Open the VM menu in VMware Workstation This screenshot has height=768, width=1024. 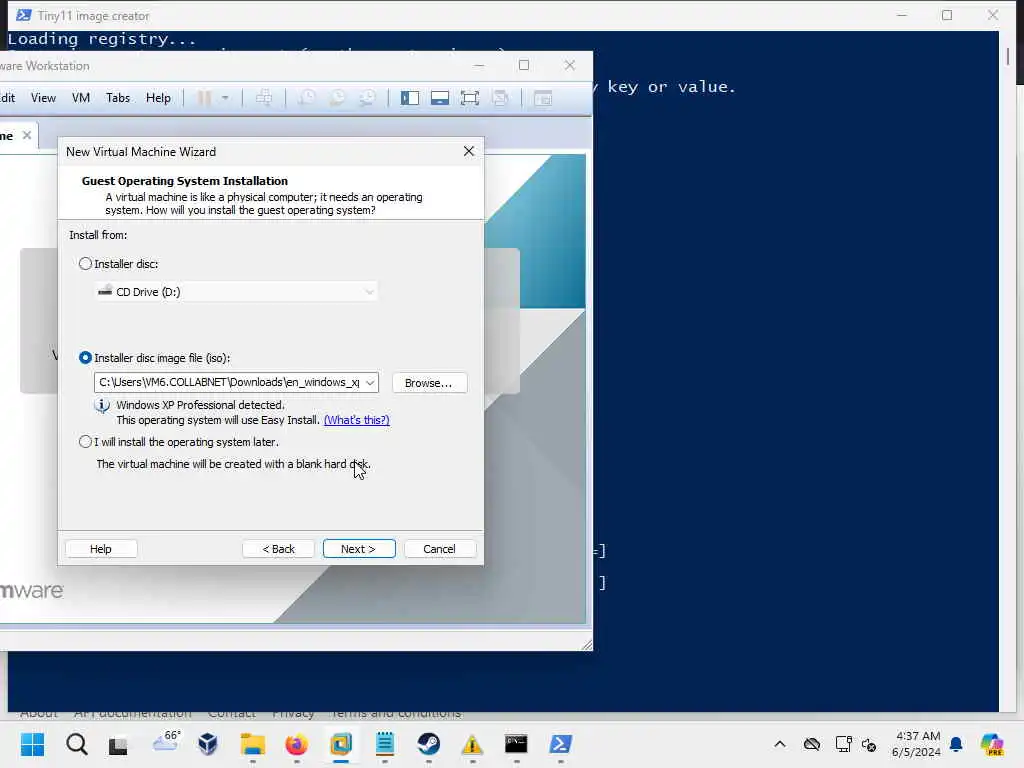(81, 98)
